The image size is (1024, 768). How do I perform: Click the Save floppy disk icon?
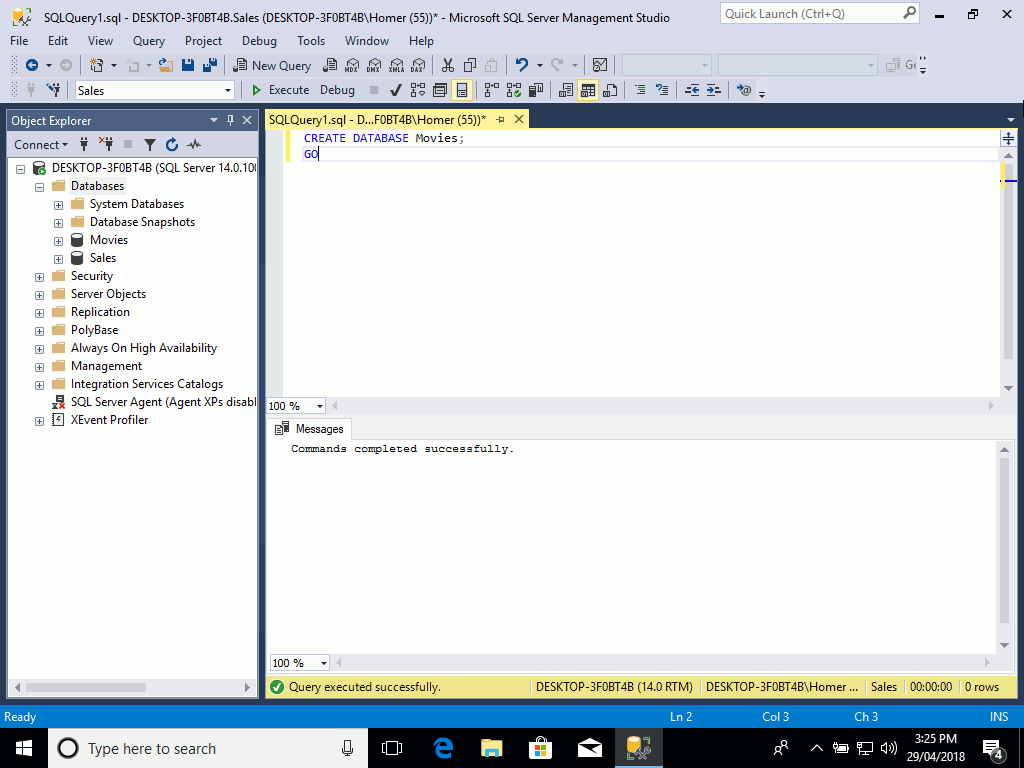tap(188, 65)
